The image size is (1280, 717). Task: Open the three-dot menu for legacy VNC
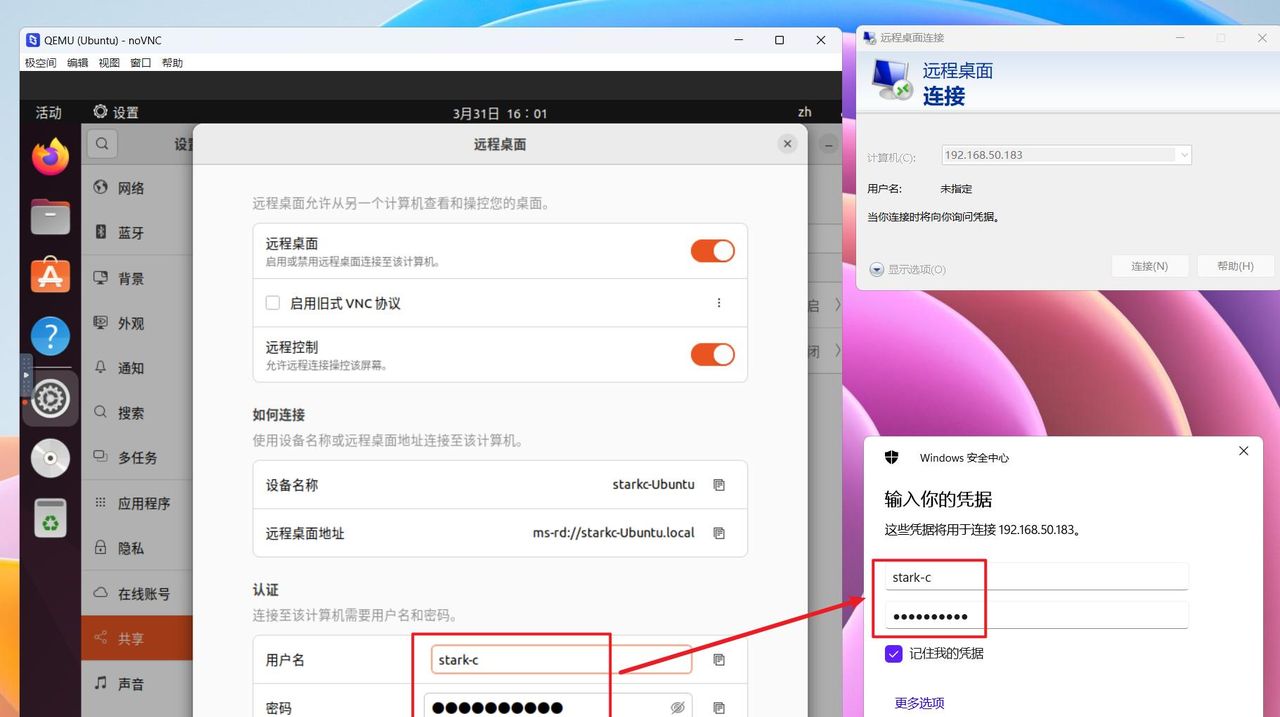(718, 303)
